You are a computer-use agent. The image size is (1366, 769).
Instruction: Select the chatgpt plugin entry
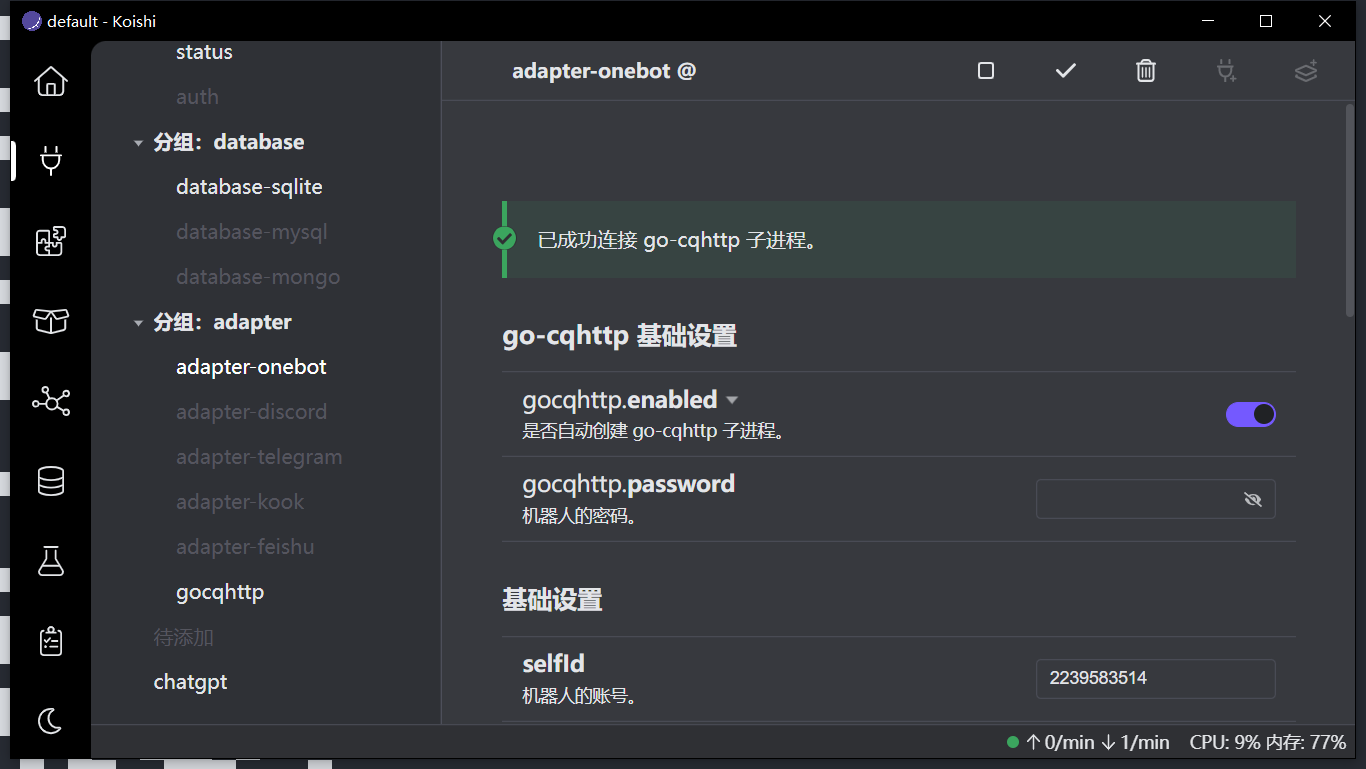point(190,681)
